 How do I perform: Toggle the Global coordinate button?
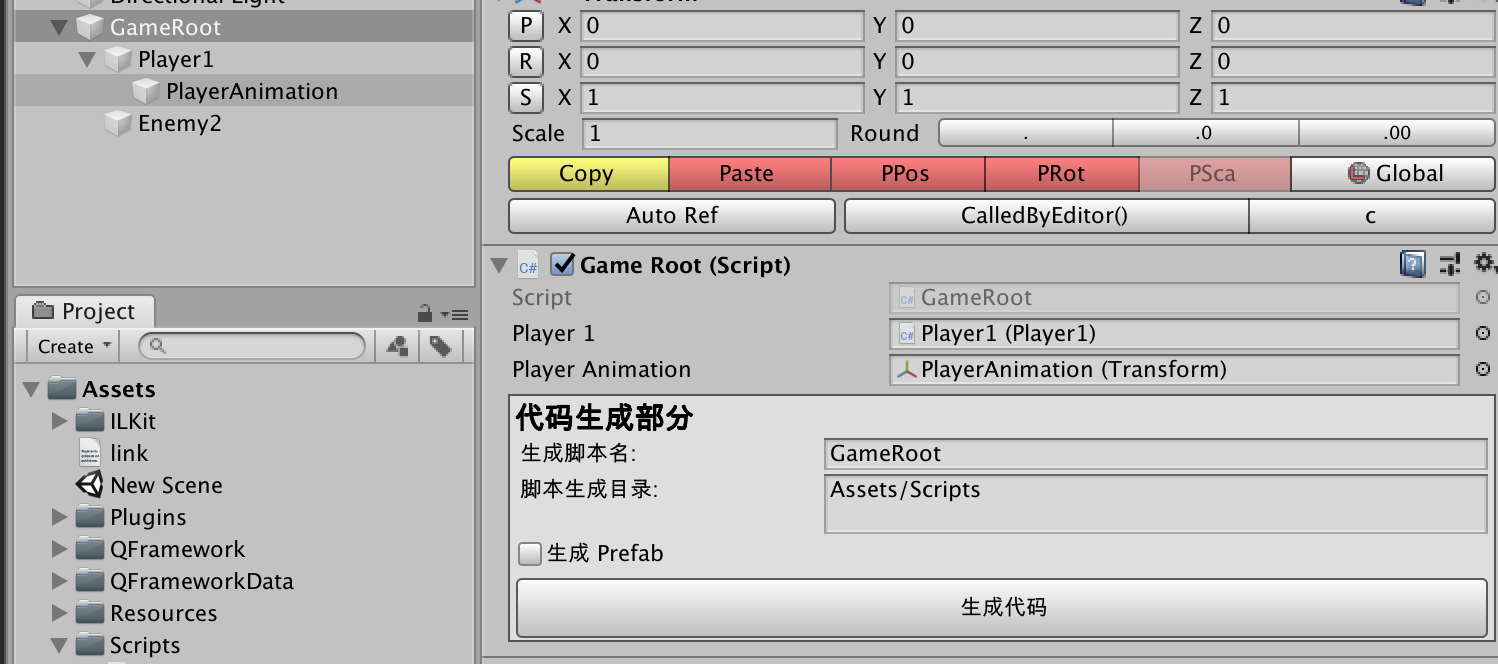pyautogui.click(x=1394, y=174)
